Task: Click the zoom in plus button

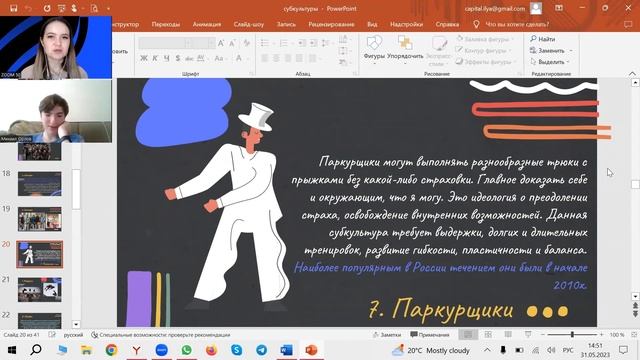Action: point(601,335)
